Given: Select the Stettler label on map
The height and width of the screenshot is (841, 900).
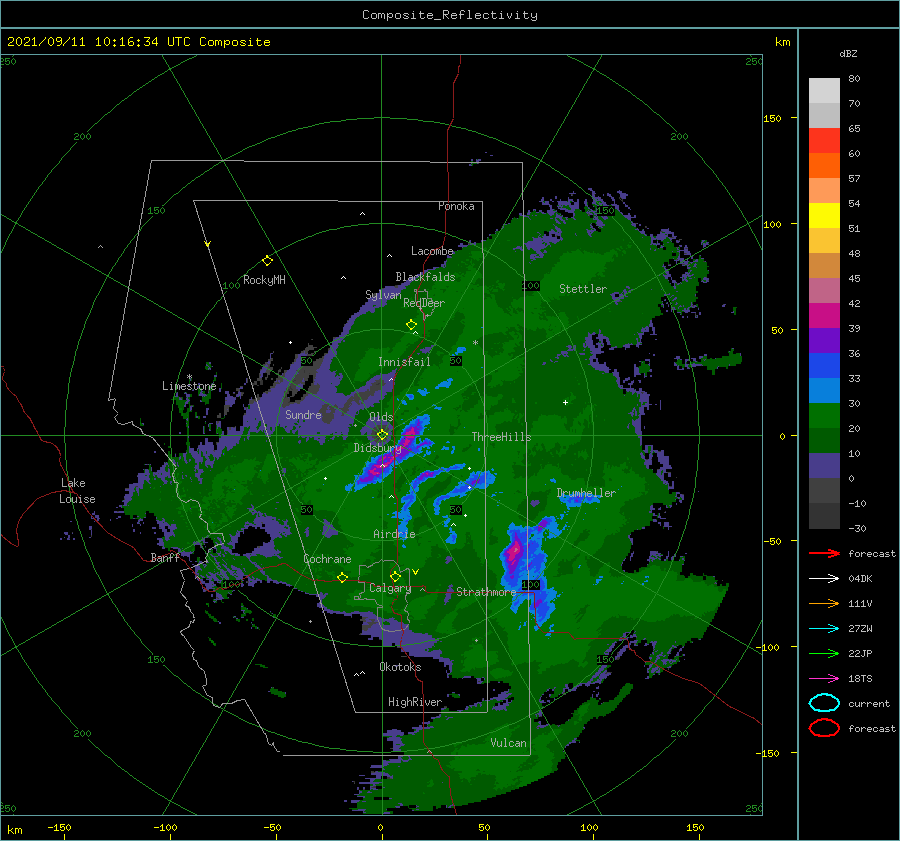Looking at the screenshot, I should (x=583, y=289).
